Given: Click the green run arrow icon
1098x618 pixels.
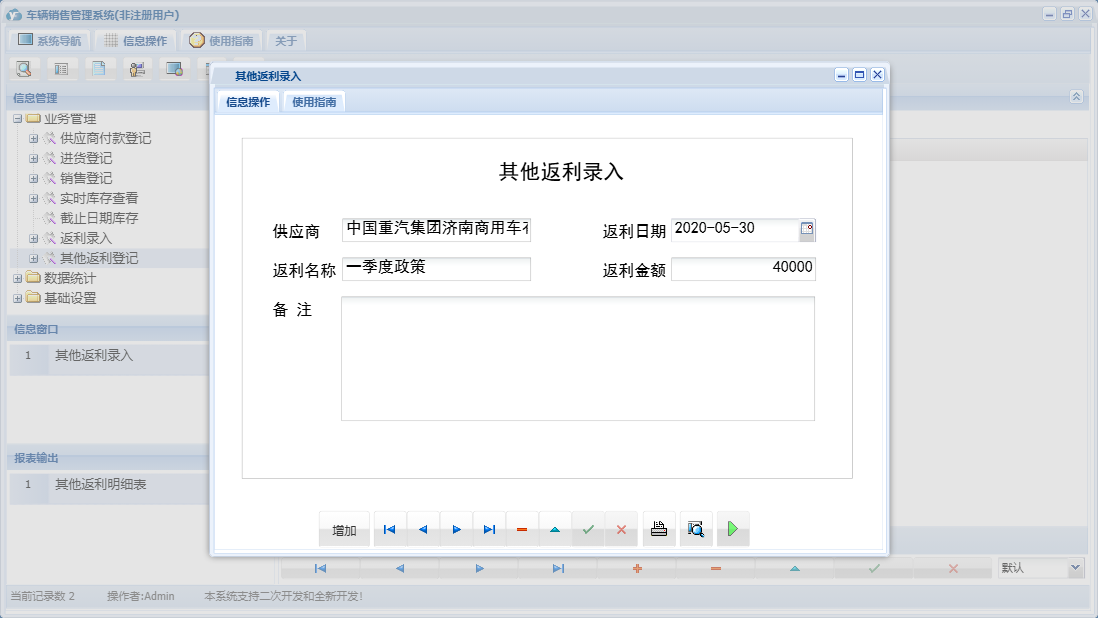Looking at the screenshot, I should (x=732, y=529).
